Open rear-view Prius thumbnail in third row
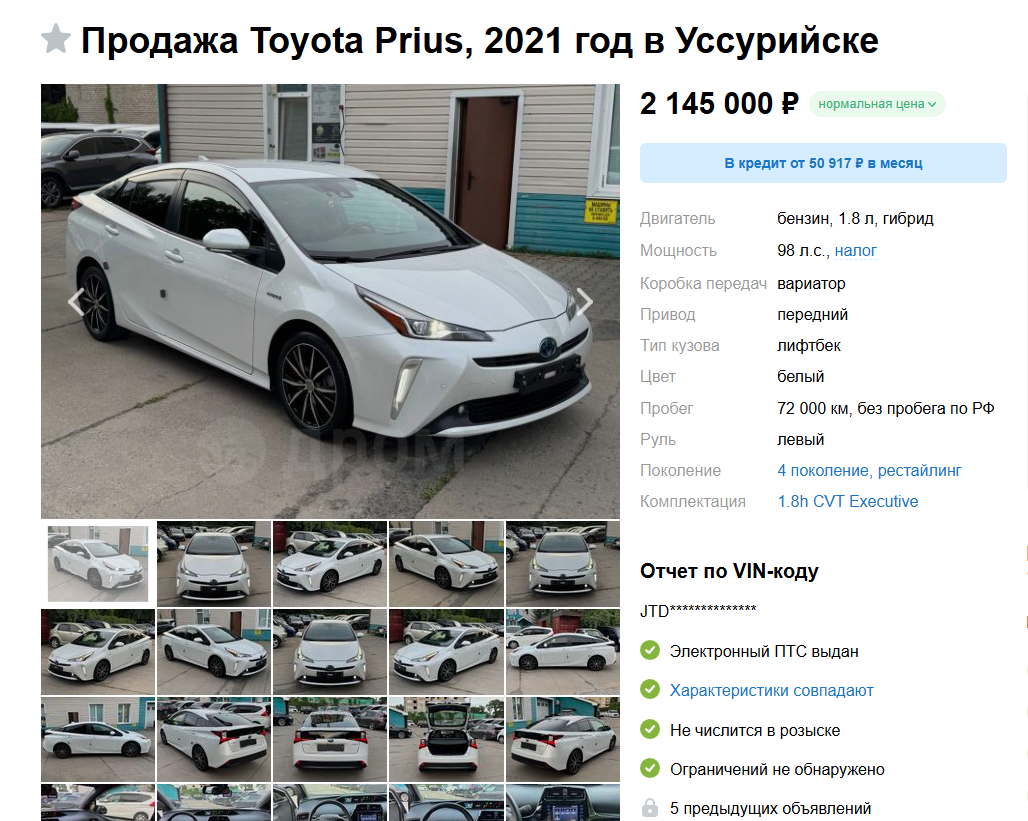This screenshot has height=821, width=1028. (330, 739)
